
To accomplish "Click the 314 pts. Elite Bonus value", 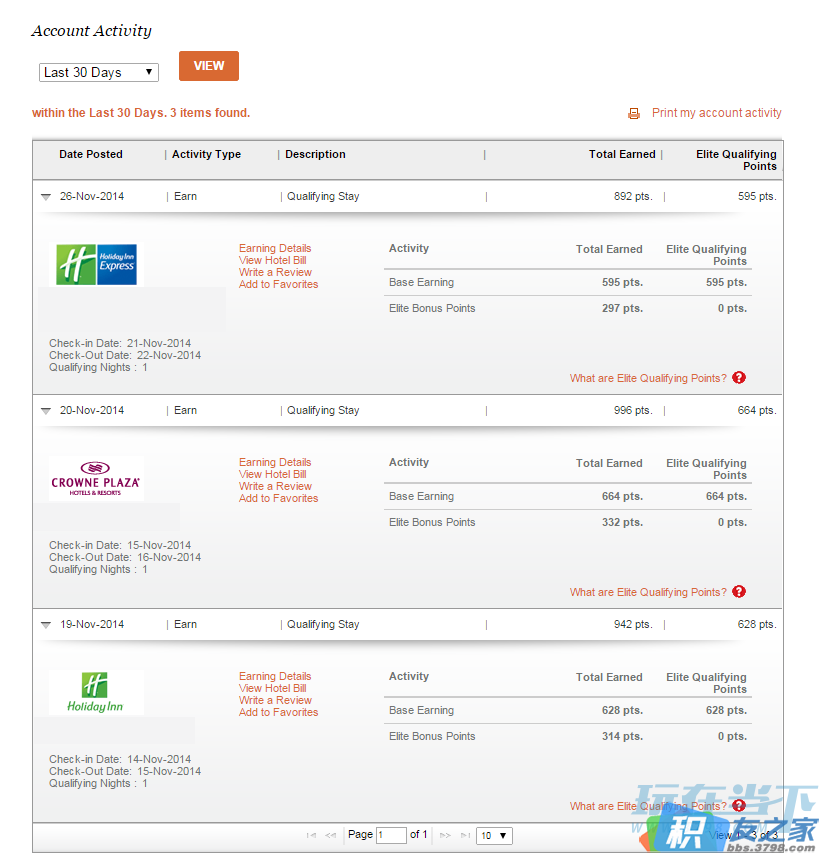I will [622, 736].
